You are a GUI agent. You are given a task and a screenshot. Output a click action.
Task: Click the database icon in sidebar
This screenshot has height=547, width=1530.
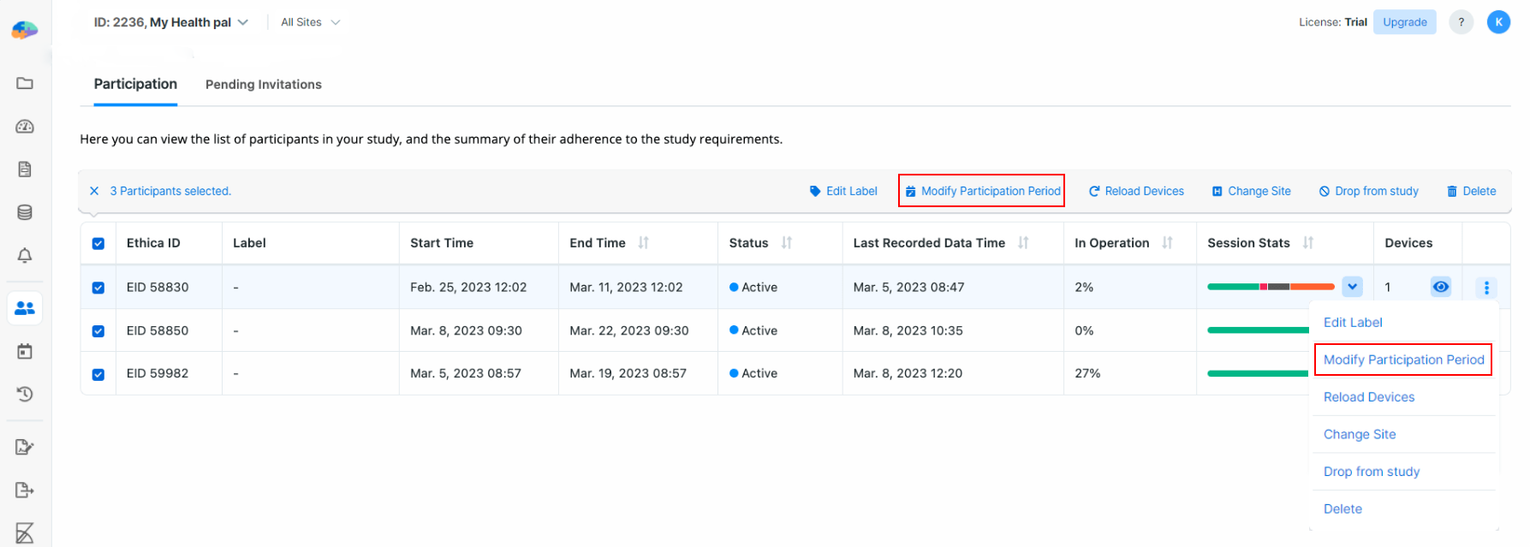25,212
